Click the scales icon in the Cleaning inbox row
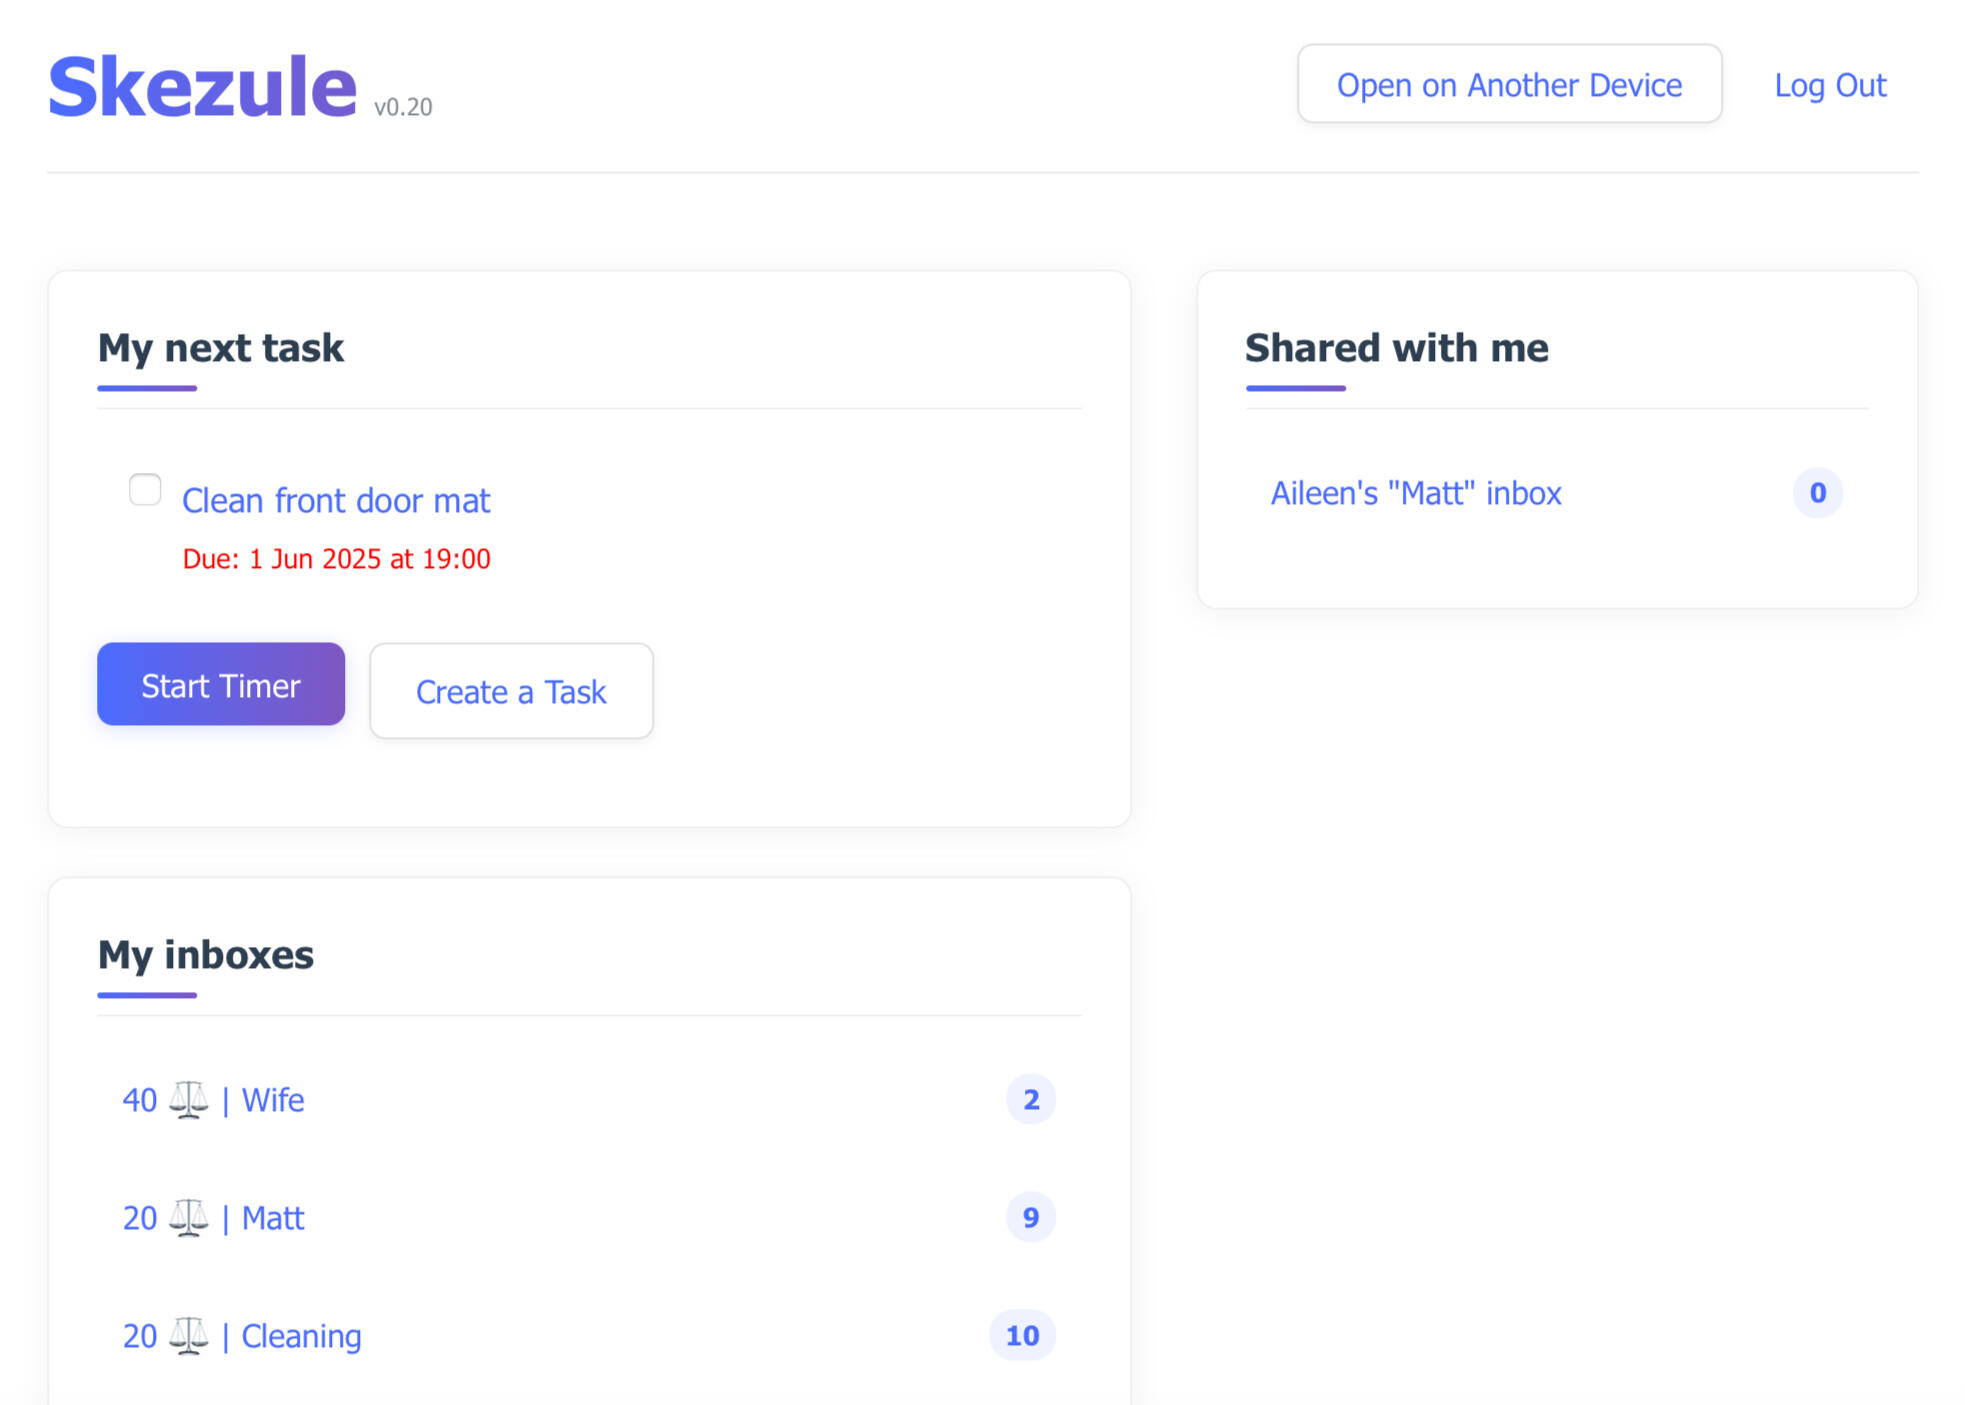 tap(188, 1335)
